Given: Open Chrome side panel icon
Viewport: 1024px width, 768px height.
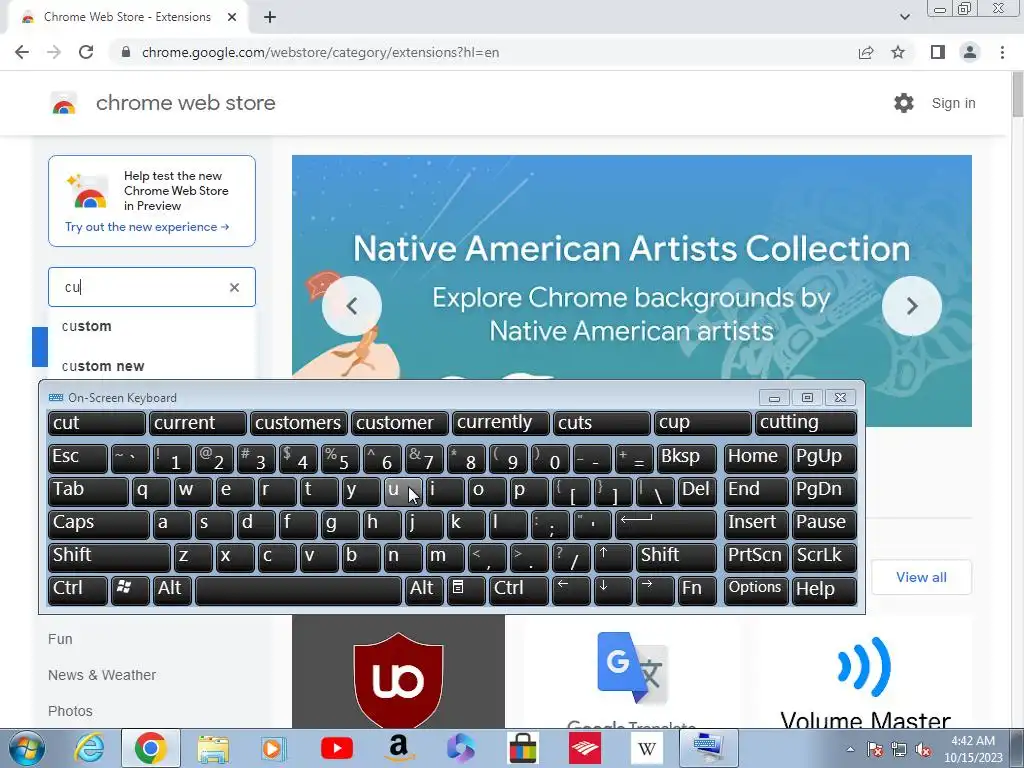Looking at the screenshot, I should pos(938,52).
